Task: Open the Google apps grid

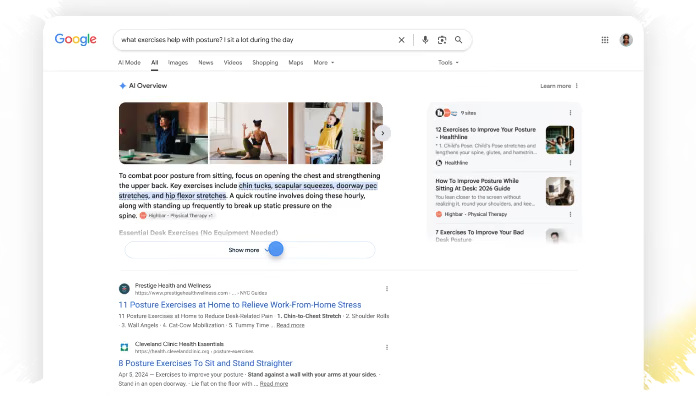Action: 605,40
